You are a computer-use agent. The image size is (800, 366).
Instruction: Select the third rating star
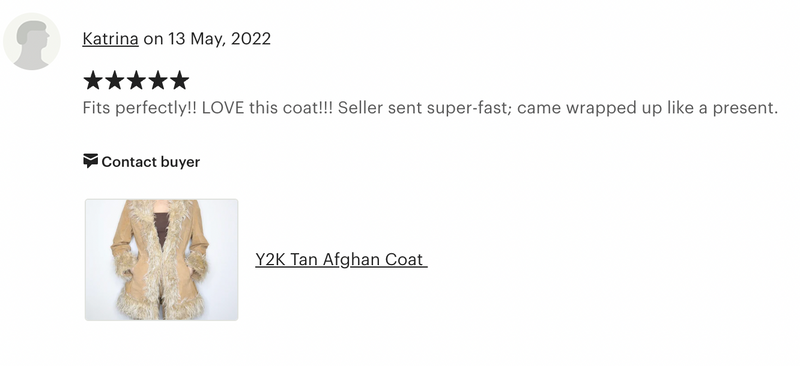[136, 80]
